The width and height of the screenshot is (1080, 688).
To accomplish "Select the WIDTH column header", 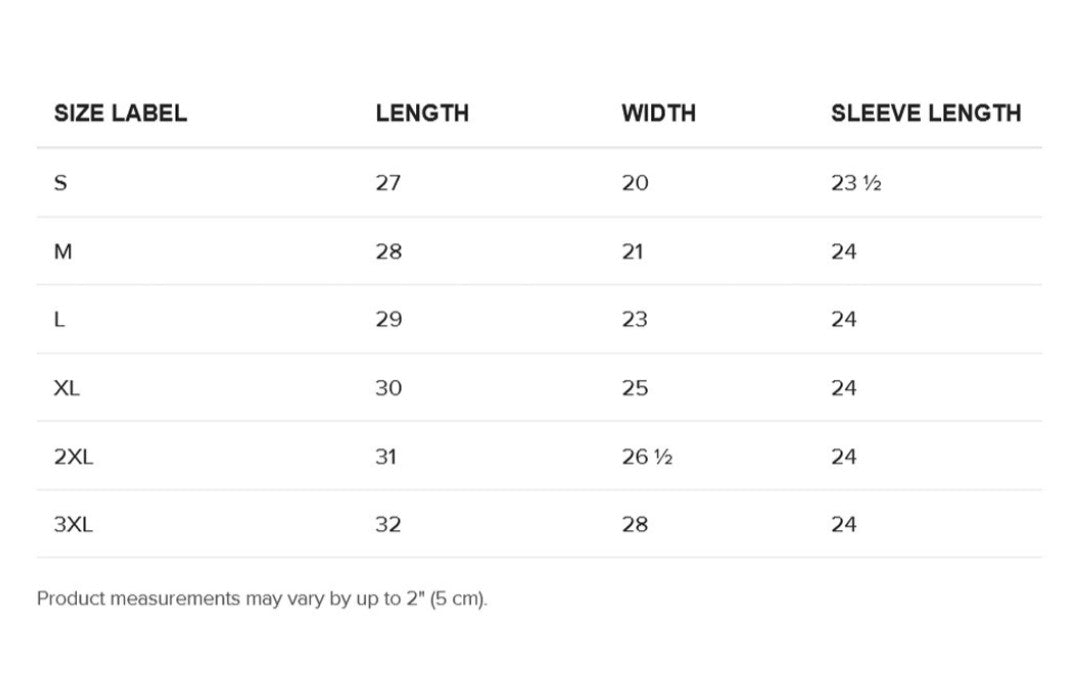I will [658, 113].
